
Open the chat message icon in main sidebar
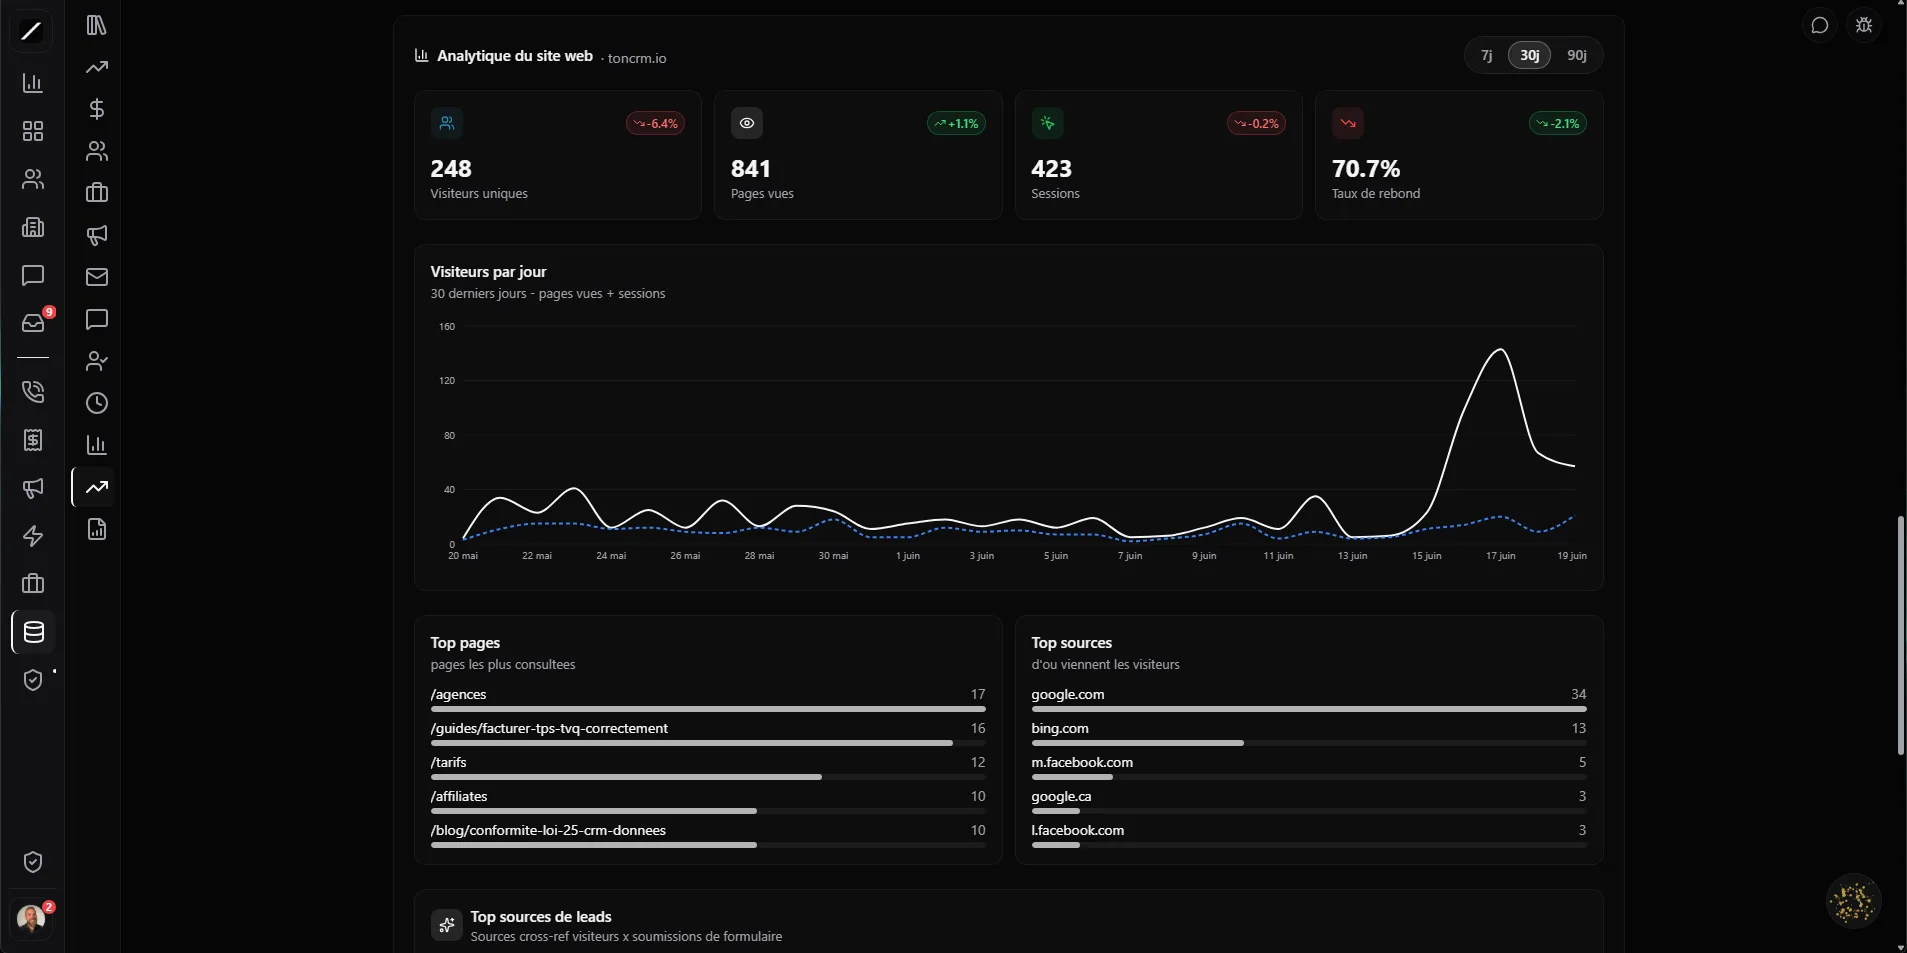[x=33, y=275]
